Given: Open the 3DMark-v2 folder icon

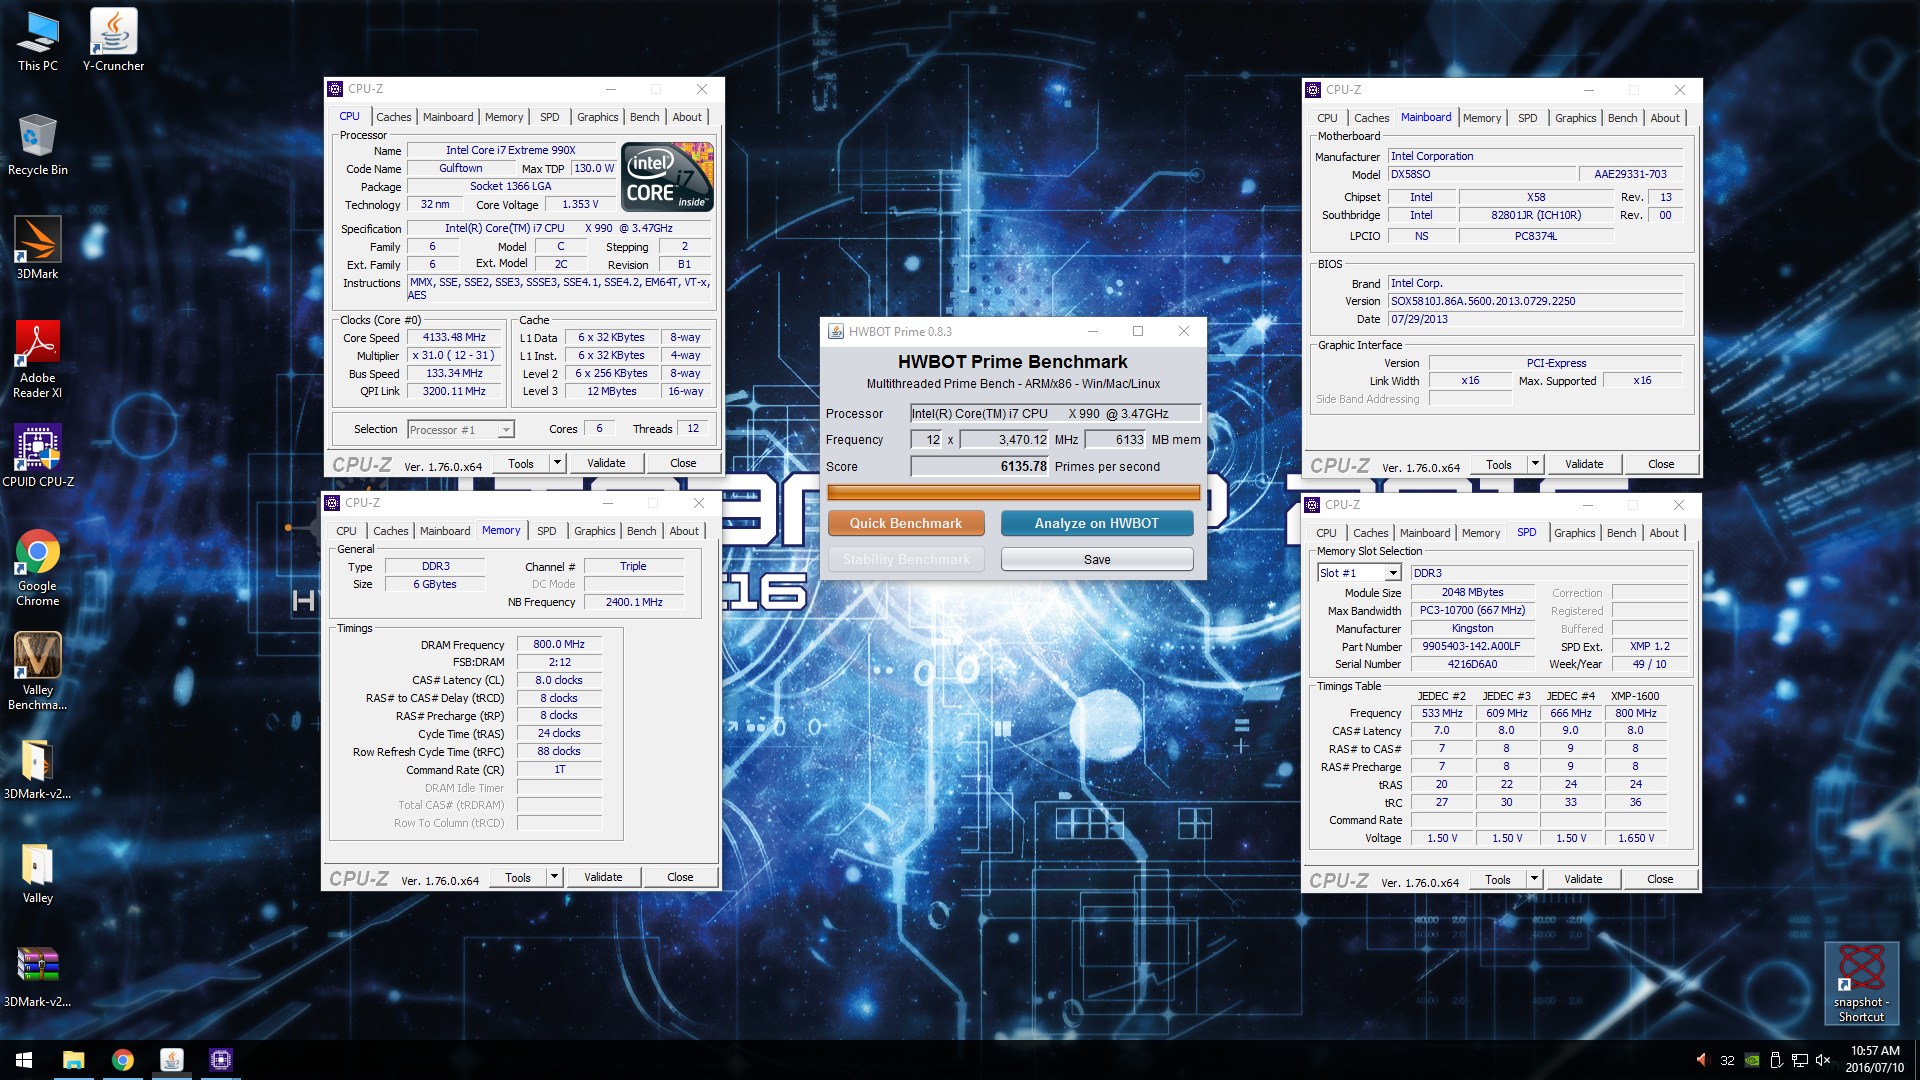Looking at the screenshot, I should tap(38, 769).
